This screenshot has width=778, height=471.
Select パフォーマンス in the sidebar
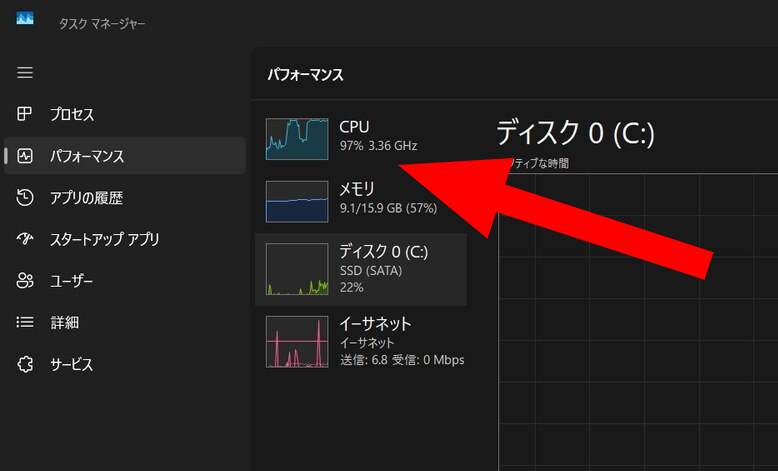[x=125, y=156]
